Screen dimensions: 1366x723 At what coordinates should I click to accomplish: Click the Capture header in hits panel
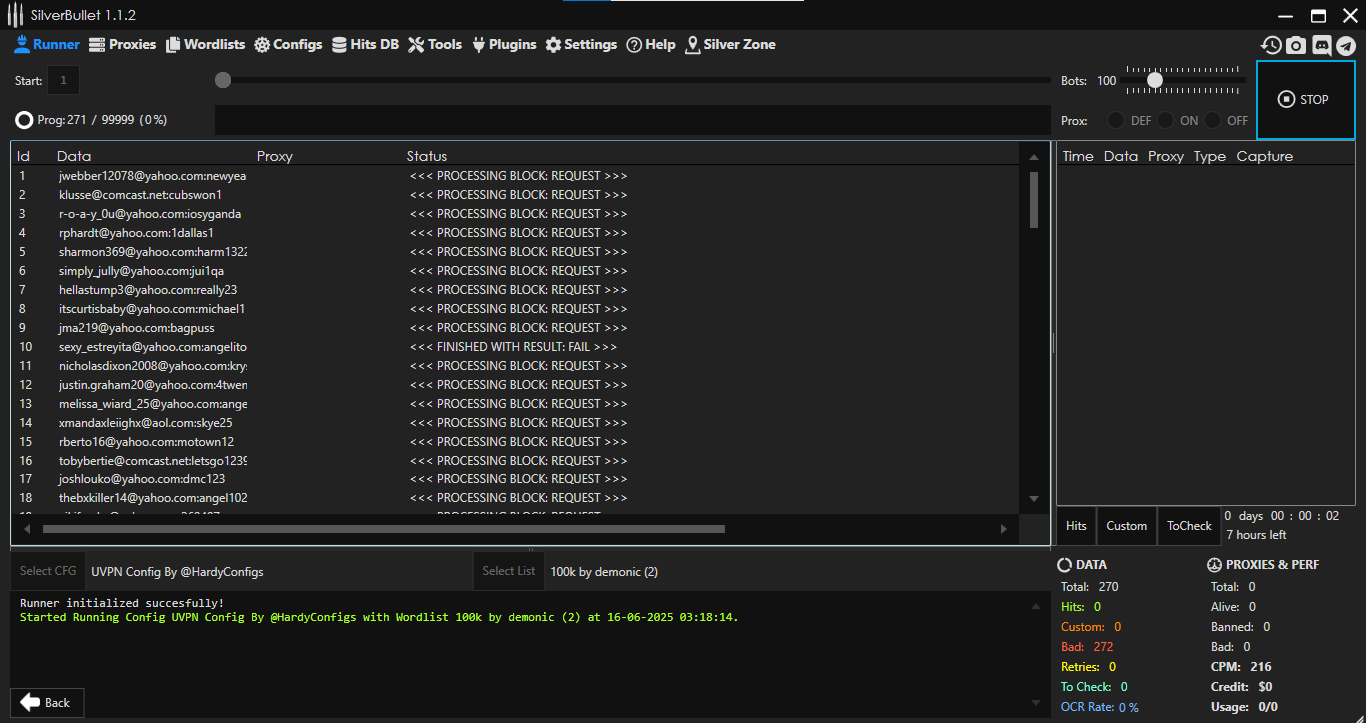(x=1265, y=156)
